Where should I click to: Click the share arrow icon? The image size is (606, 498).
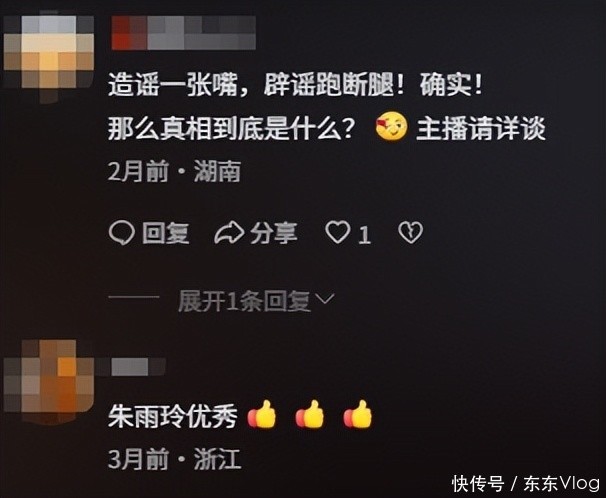[229, 233]
